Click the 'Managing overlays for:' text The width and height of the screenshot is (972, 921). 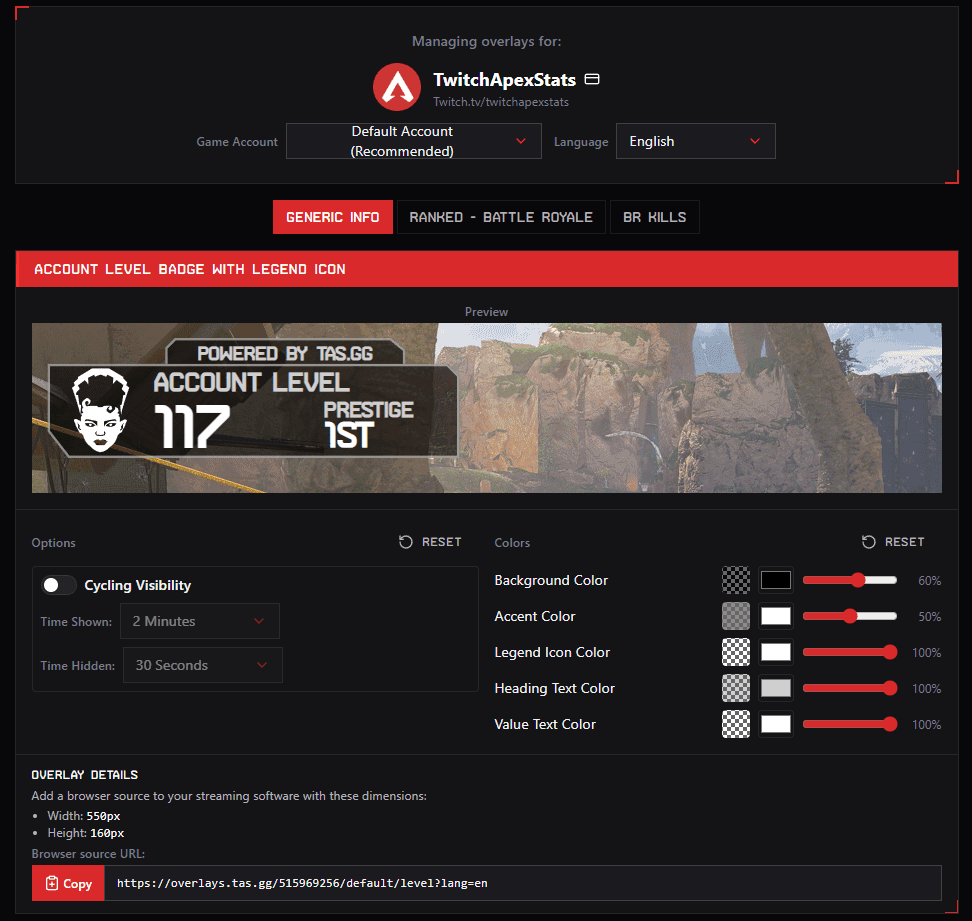coord(487,42)
